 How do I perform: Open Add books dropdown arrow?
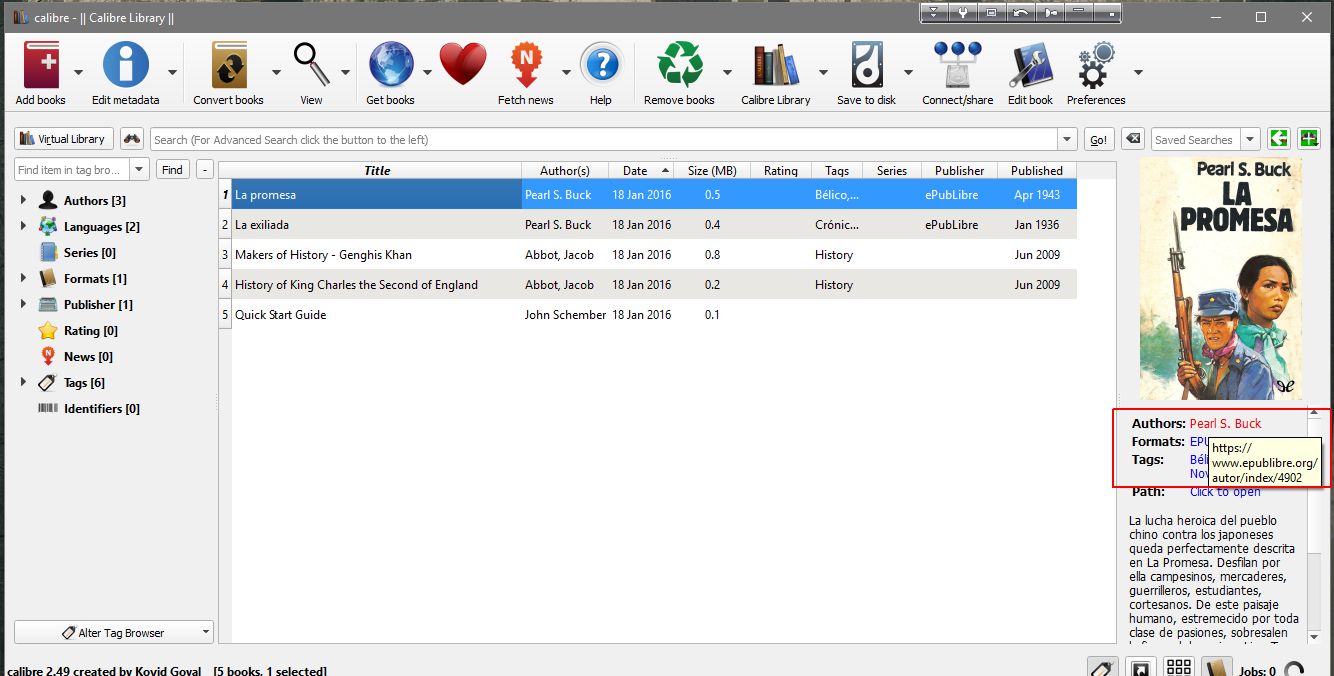point(78,72)
